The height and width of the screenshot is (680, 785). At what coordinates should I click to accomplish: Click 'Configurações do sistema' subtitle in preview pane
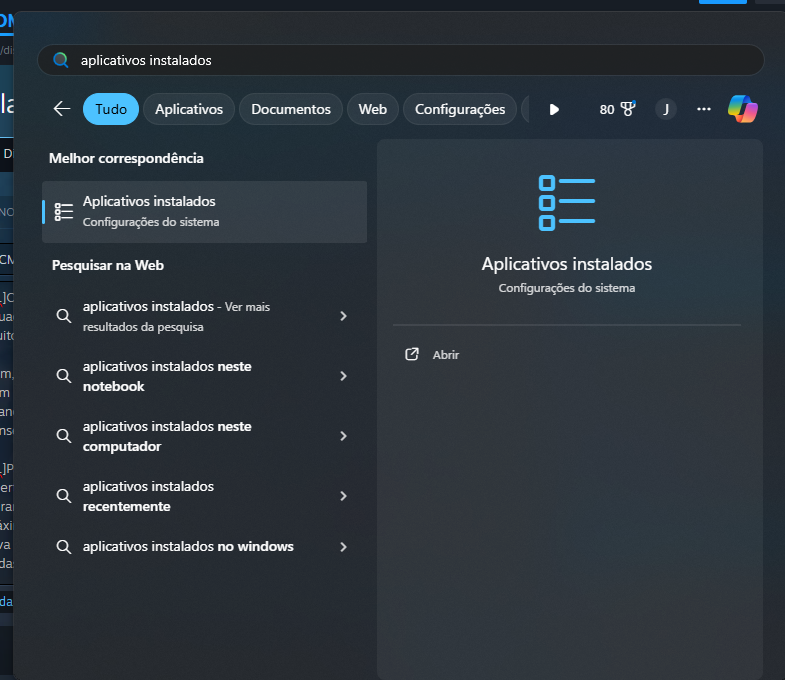click(x=567, y=288)
